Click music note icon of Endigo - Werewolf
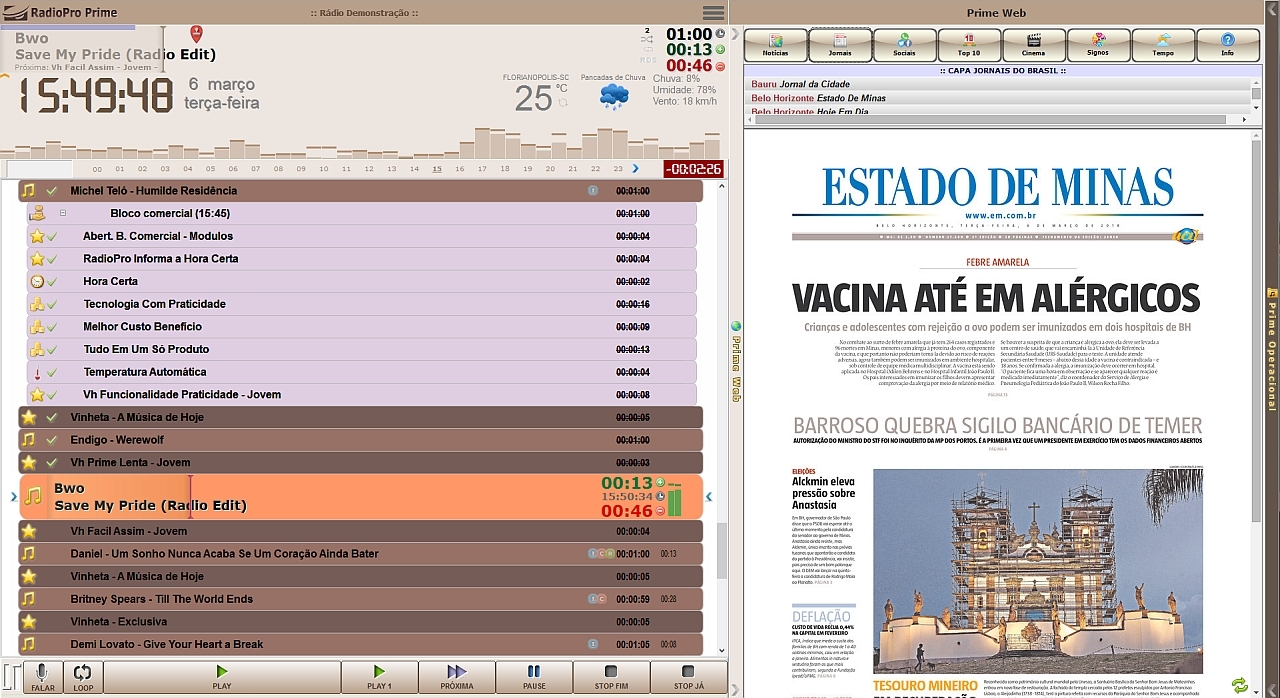 [28, 440]
